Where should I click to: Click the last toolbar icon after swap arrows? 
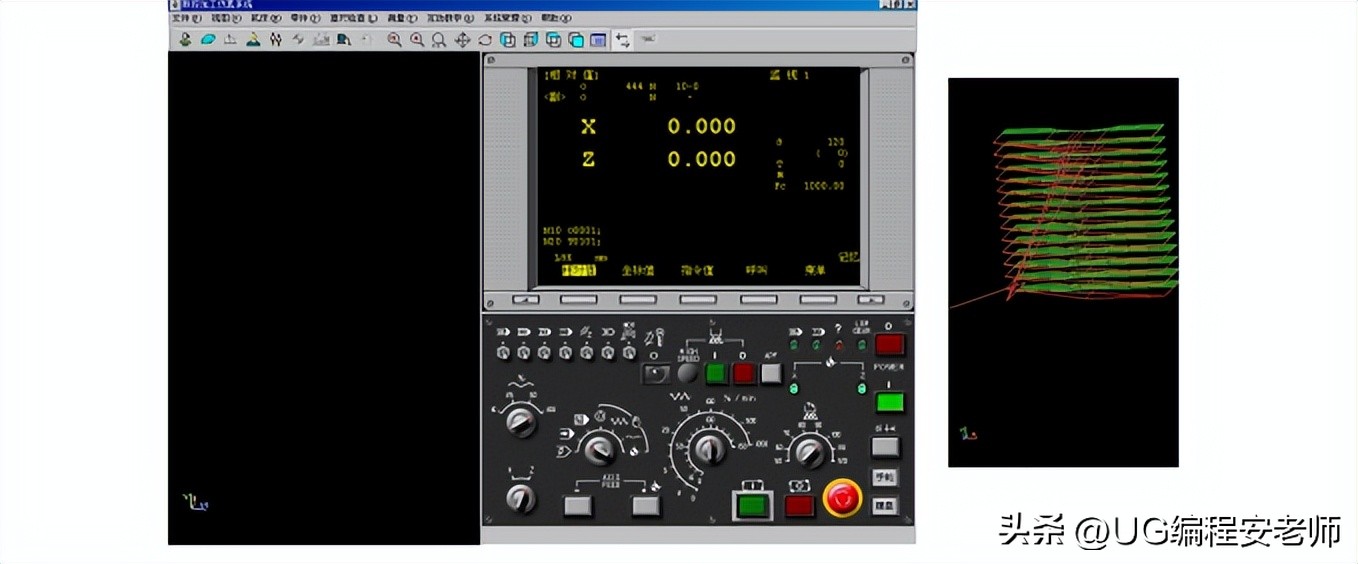tap(647, 40)
